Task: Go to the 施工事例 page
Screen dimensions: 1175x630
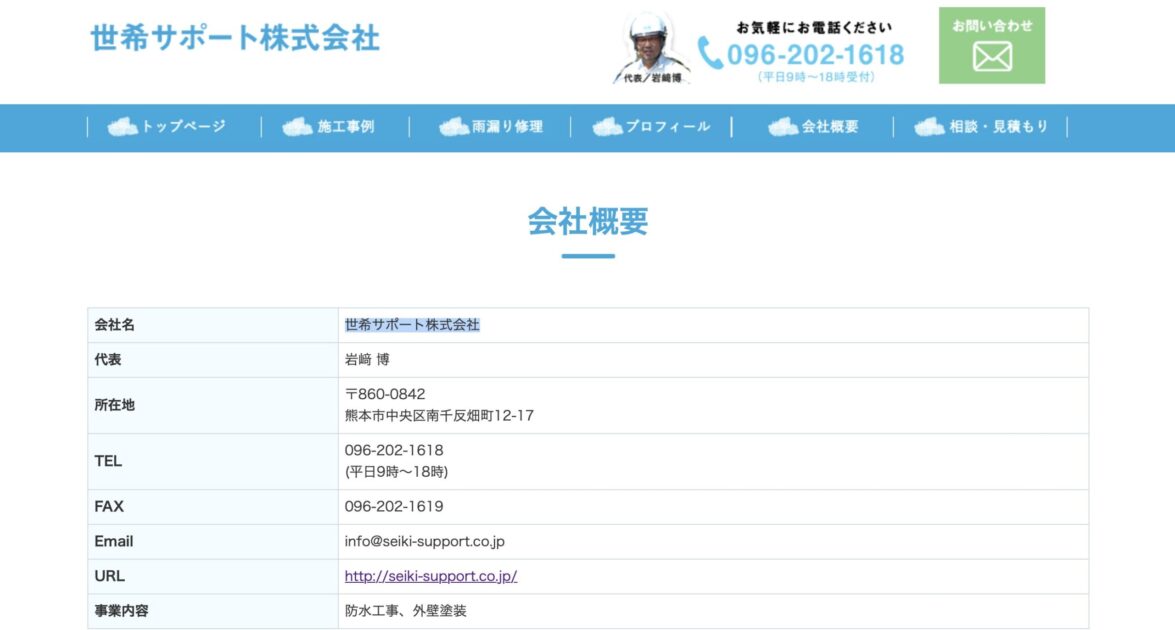Action: pyautogui.click(x=346, y=127)
